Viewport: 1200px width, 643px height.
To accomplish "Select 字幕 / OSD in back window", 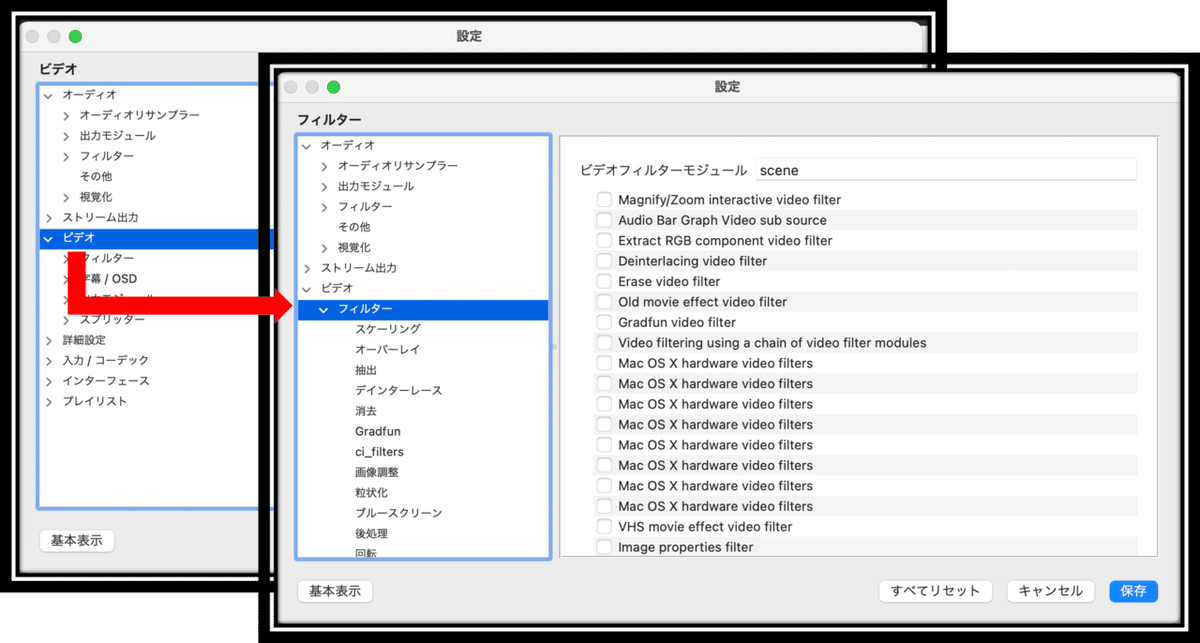I will (x=111, y=279).
